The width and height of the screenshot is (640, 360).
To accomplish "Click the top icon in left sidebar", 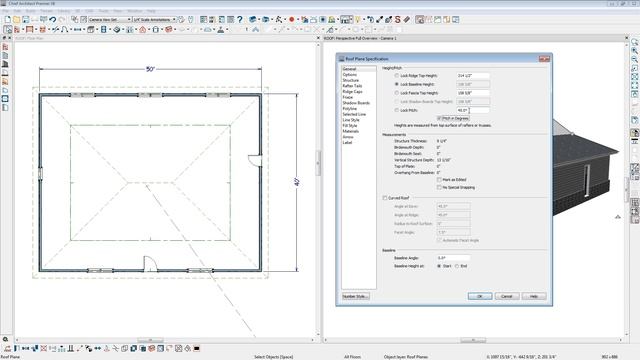I will click(x=5, y=47).
